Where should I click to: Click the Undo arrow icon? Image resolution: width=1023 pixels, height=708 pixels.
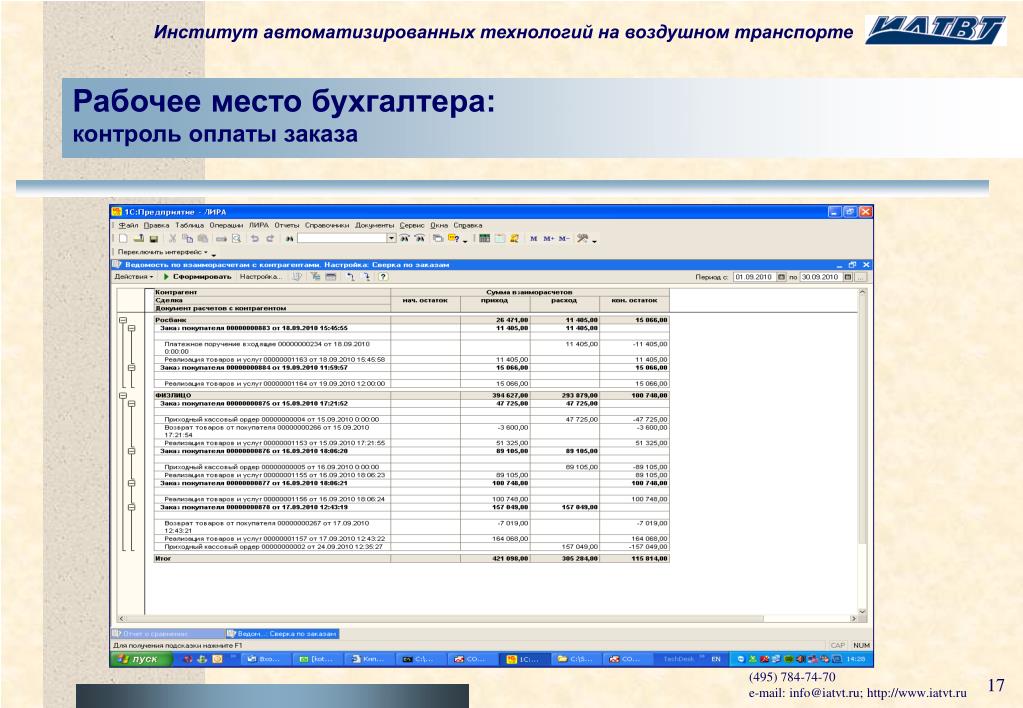tap(254, 239)
